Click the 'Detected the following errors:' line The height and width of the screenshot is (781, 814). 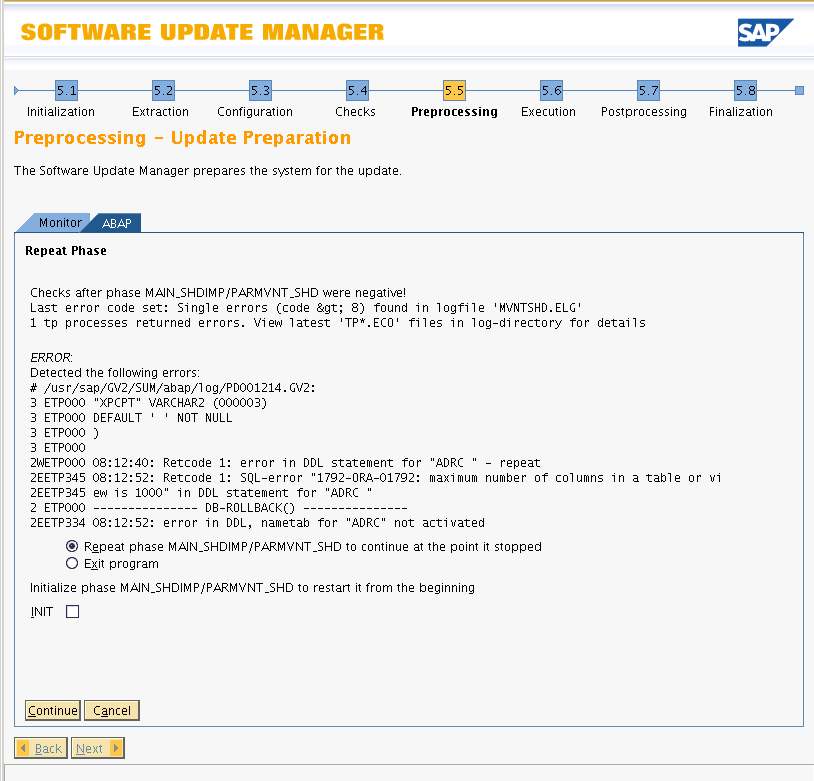[x=115, y=373]
